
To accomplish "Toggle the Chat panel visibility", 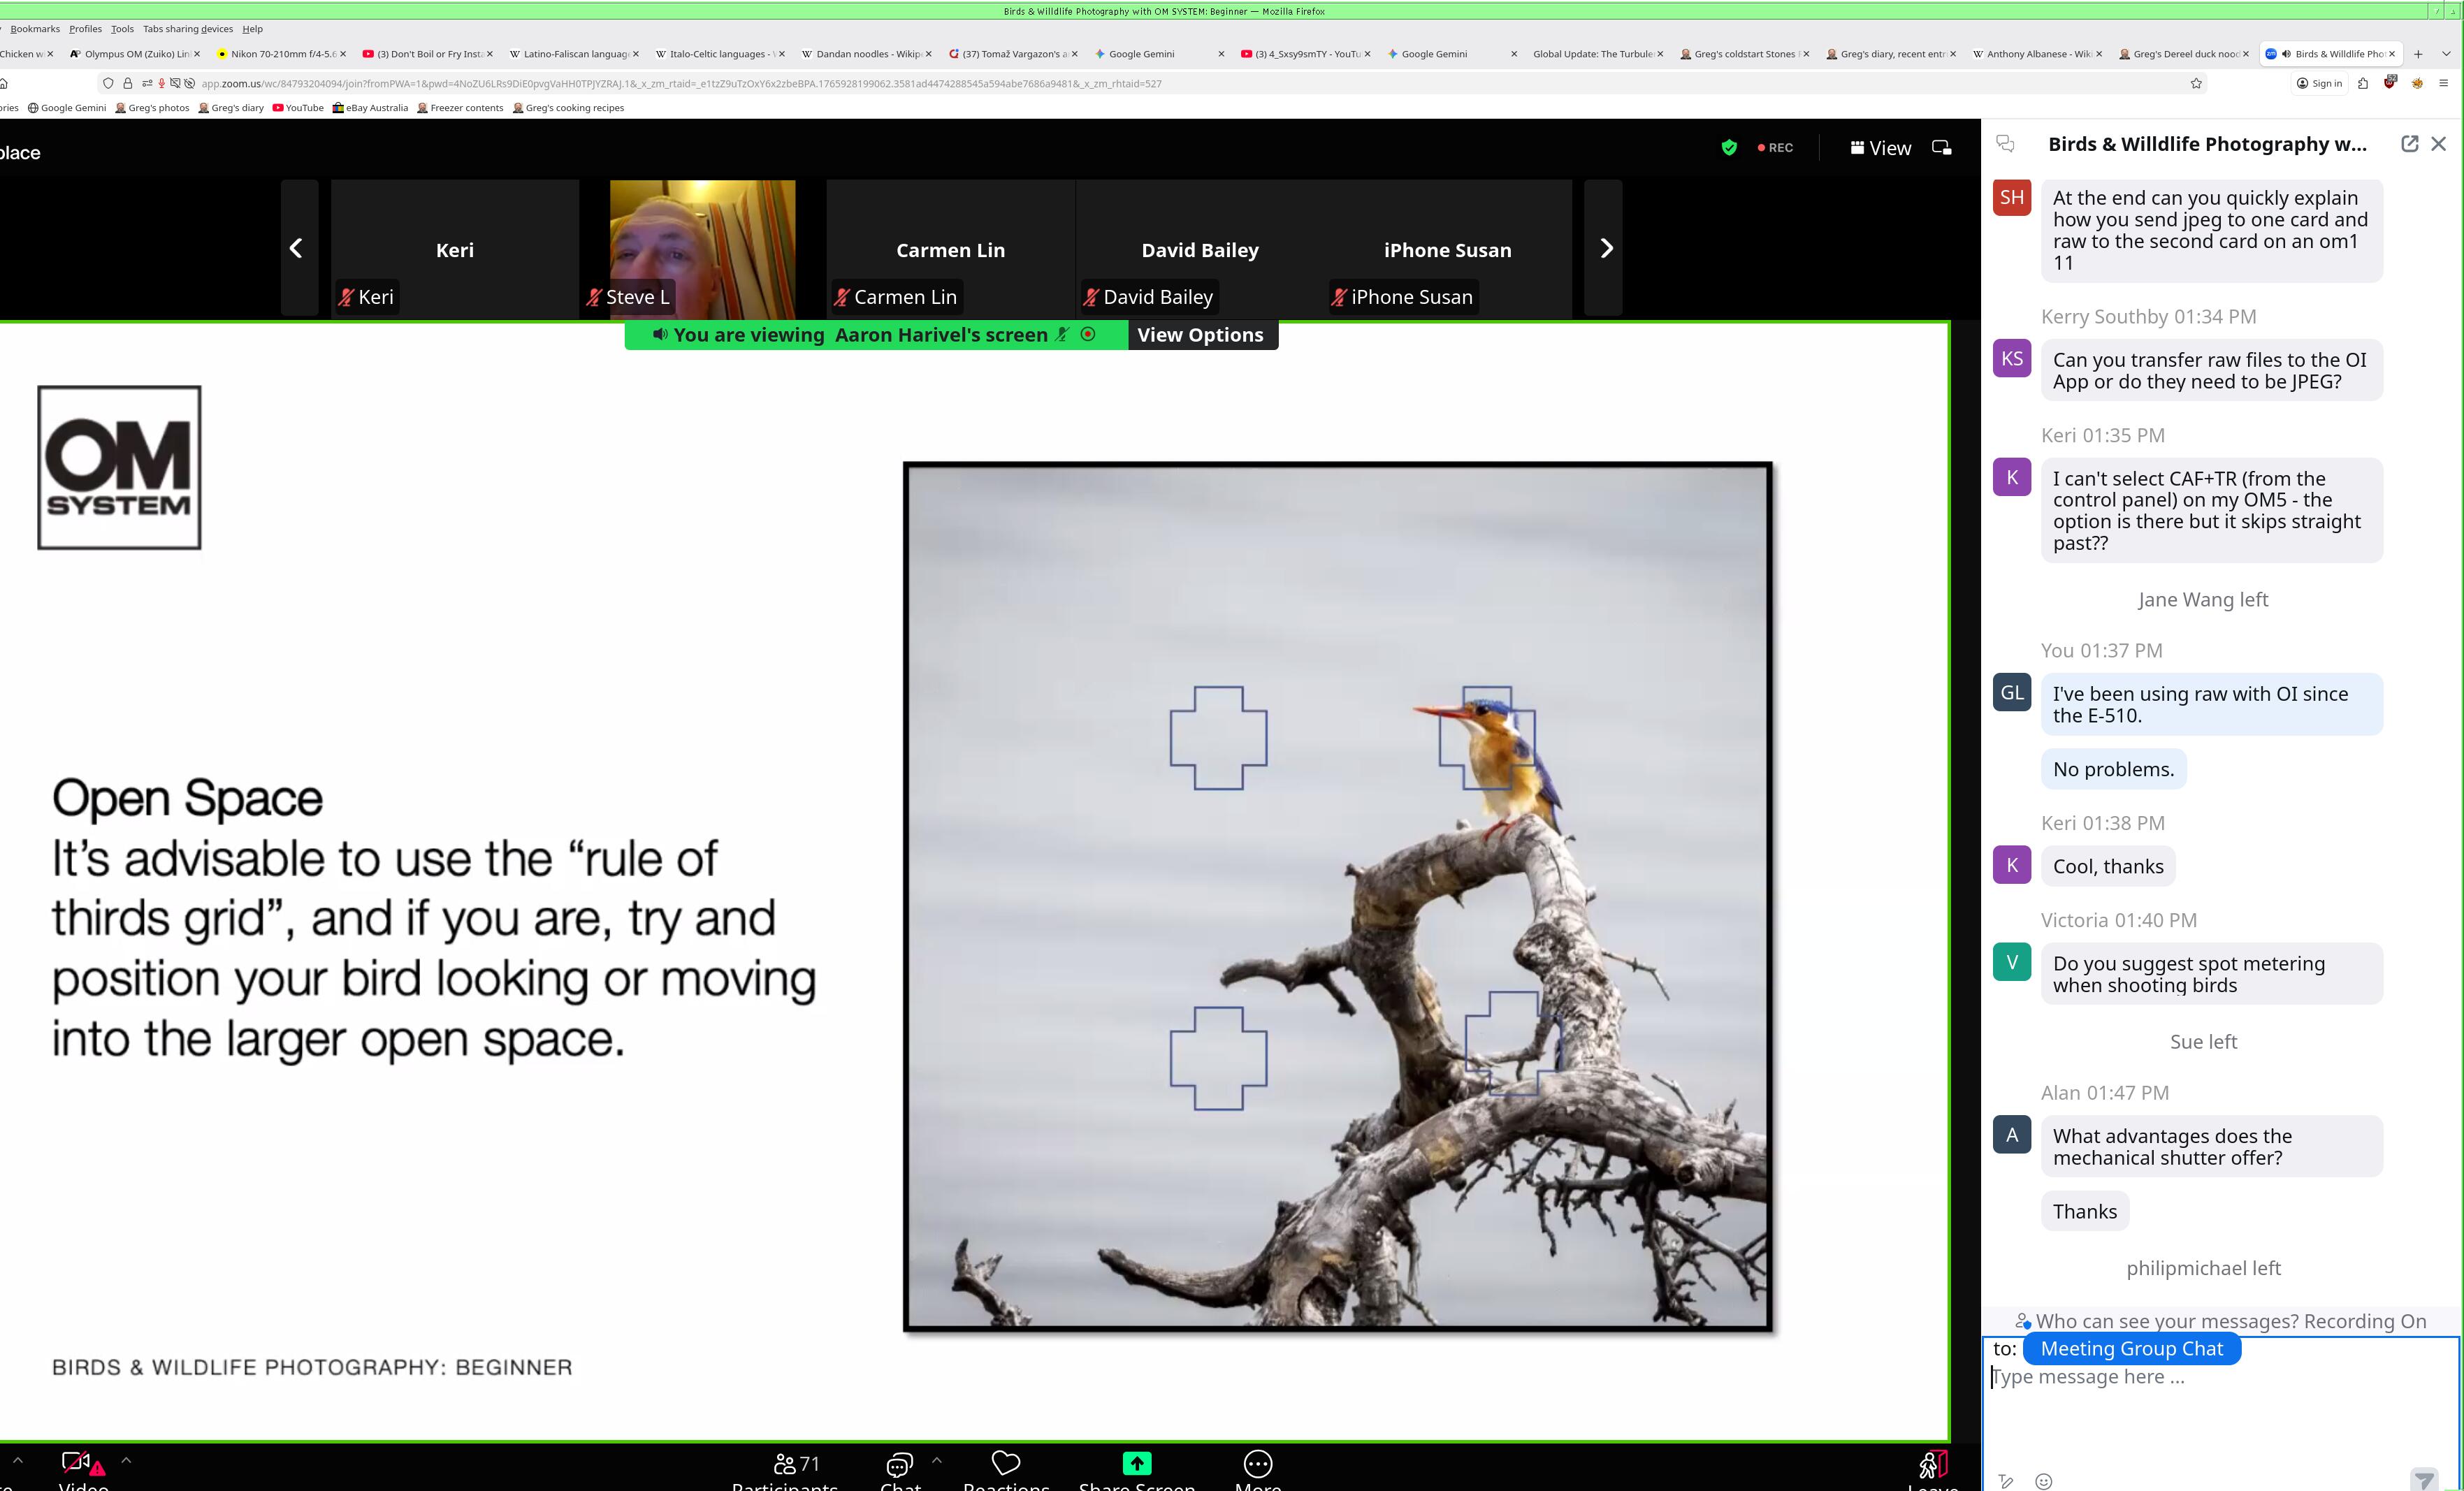I will coord(899,1465).
